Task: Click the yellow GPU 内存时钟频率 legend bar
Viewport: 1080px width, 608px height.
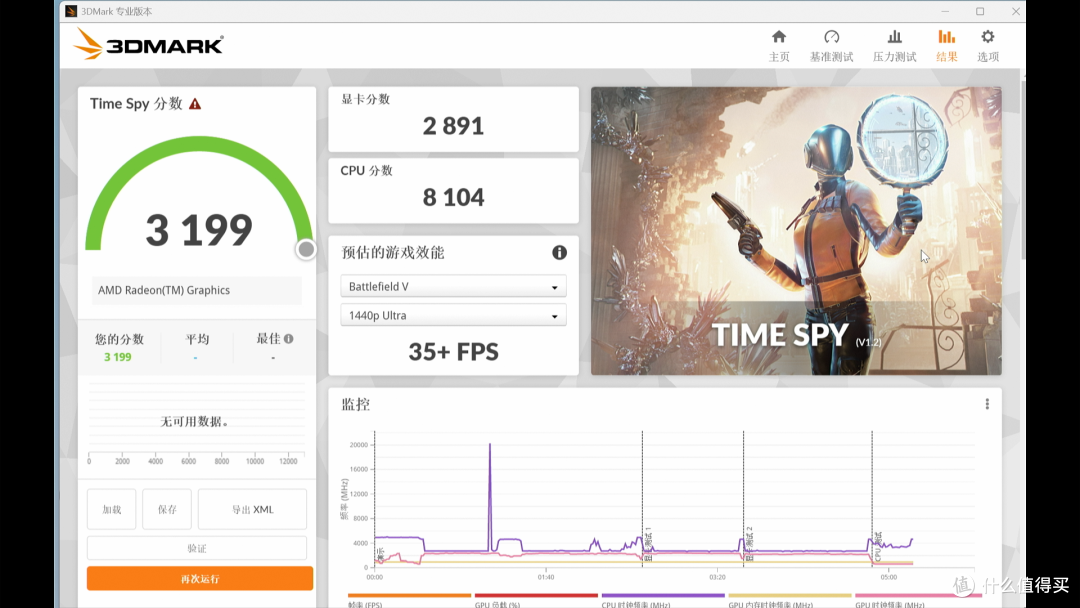Action: tap(790, 596)
